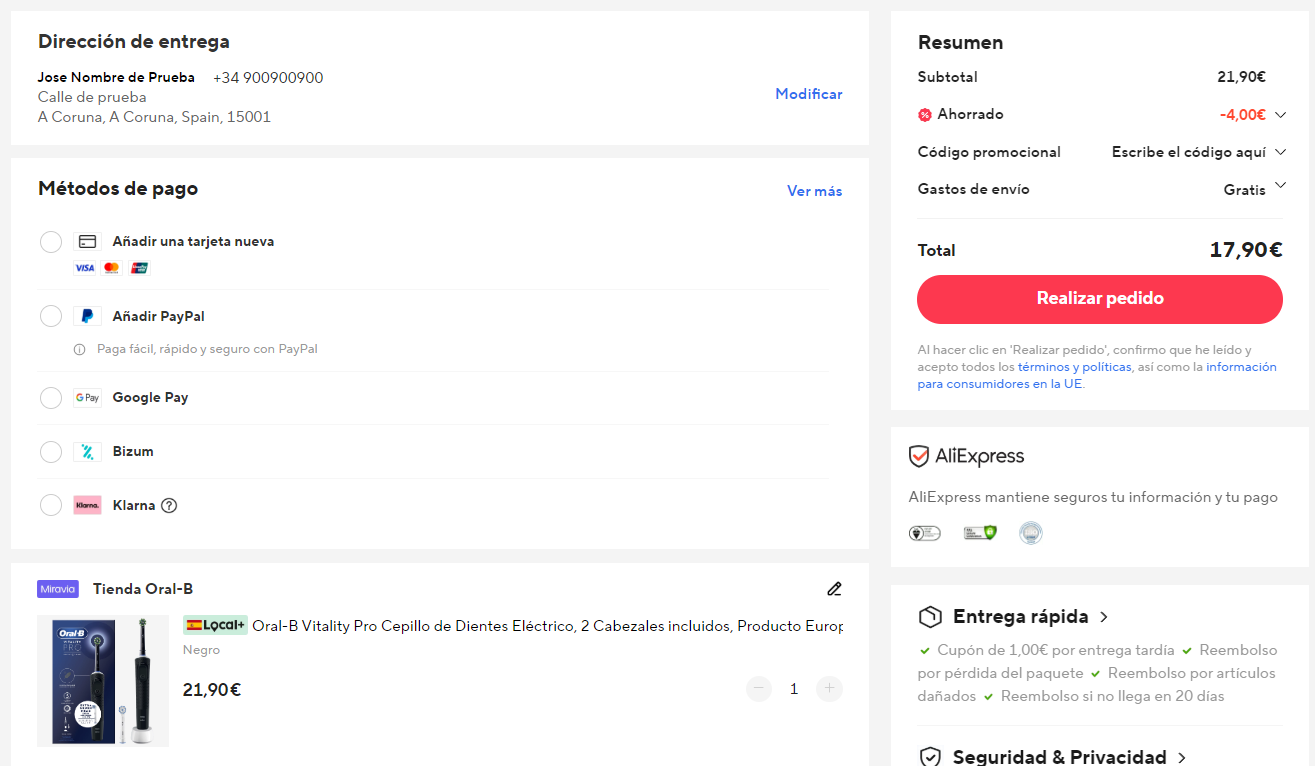Image resolution: width=1315 pixels, height=766 pixels.
Task: Click the quantity value 1
Action: pyautogui.click(x=794, y=688)
